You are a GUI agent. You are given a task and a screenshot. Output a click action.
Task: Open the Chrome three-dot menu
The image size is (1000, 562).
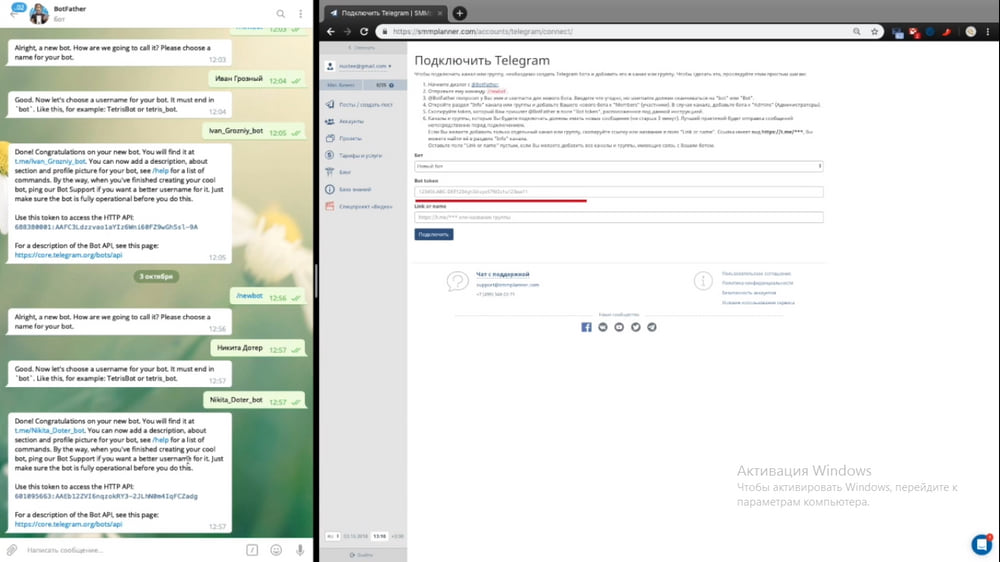(x=988, y=31)
